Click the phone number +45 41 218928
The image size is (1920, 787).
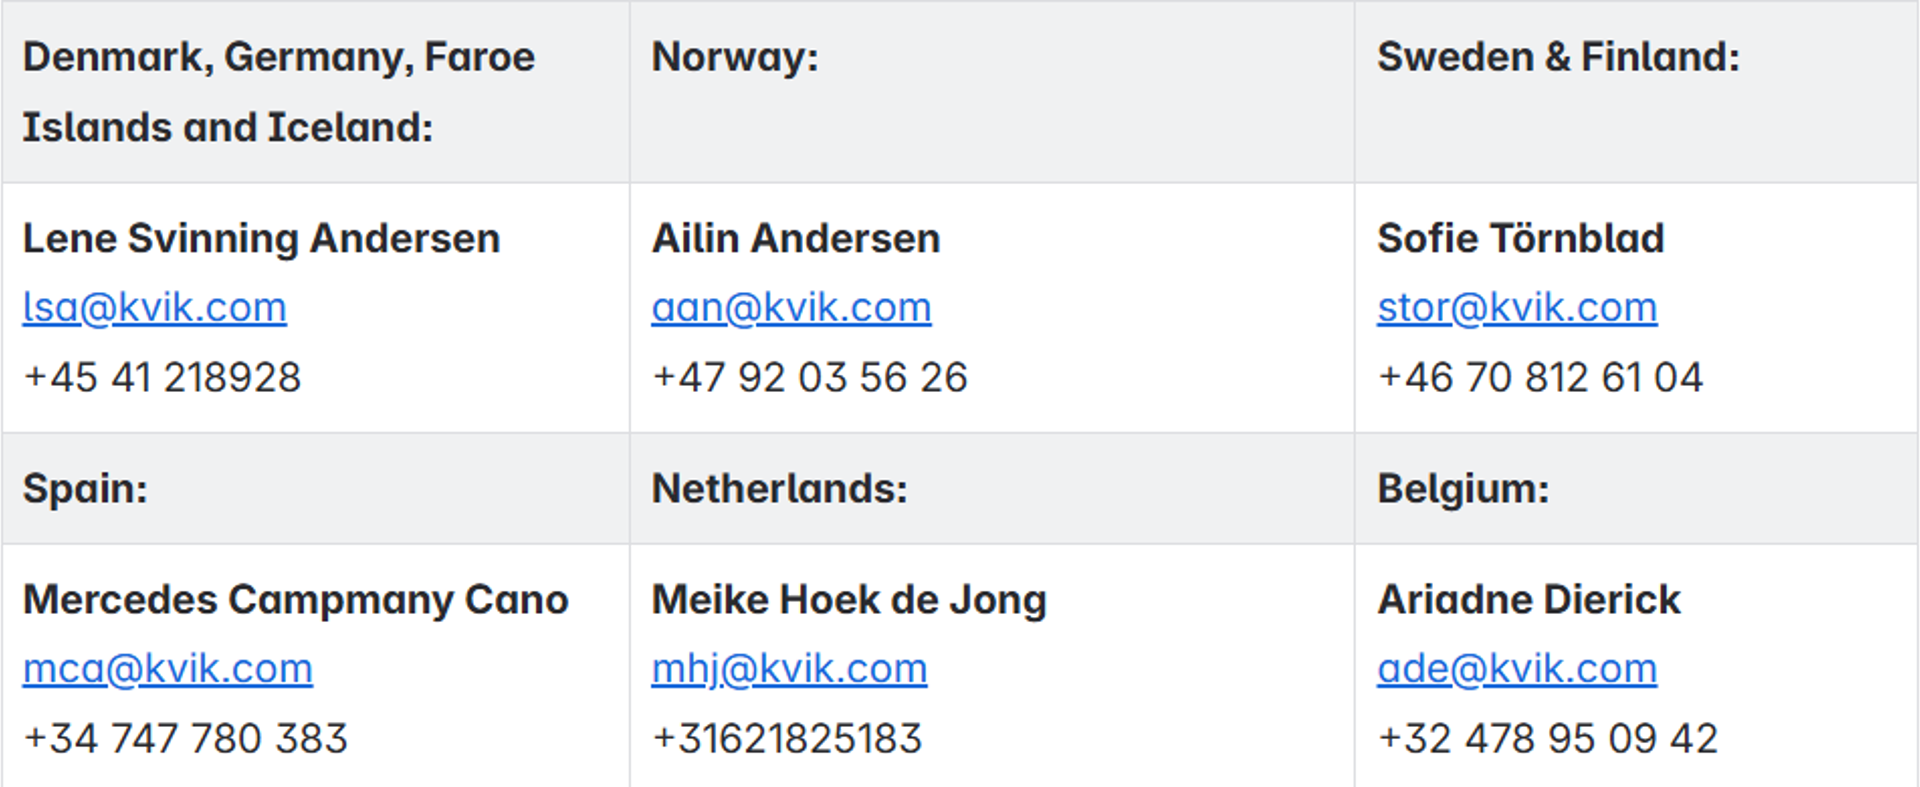tap(162, 378)
